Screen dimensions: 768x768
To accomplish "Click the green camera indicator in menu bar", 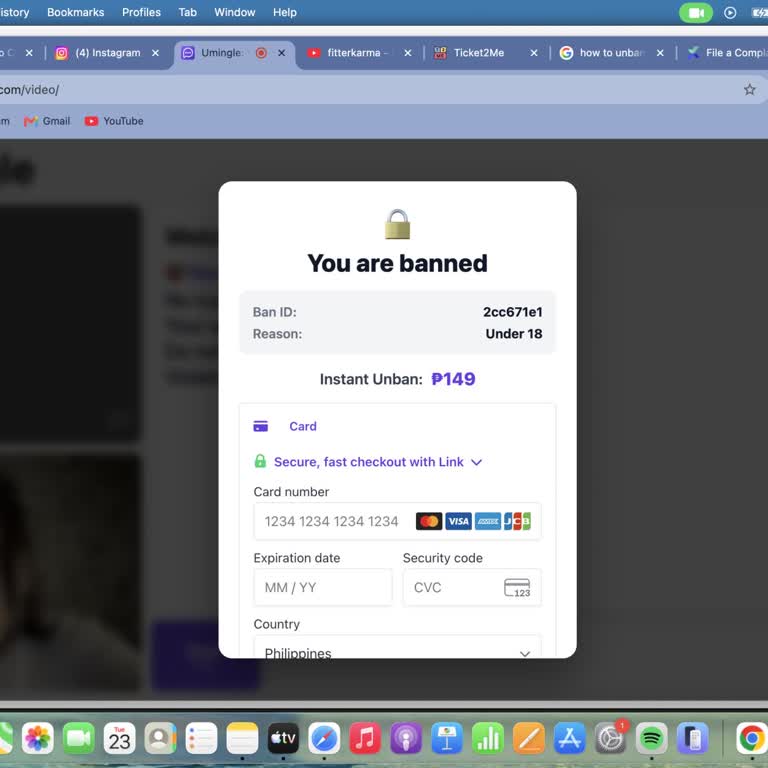I will [x=696, y=13].
